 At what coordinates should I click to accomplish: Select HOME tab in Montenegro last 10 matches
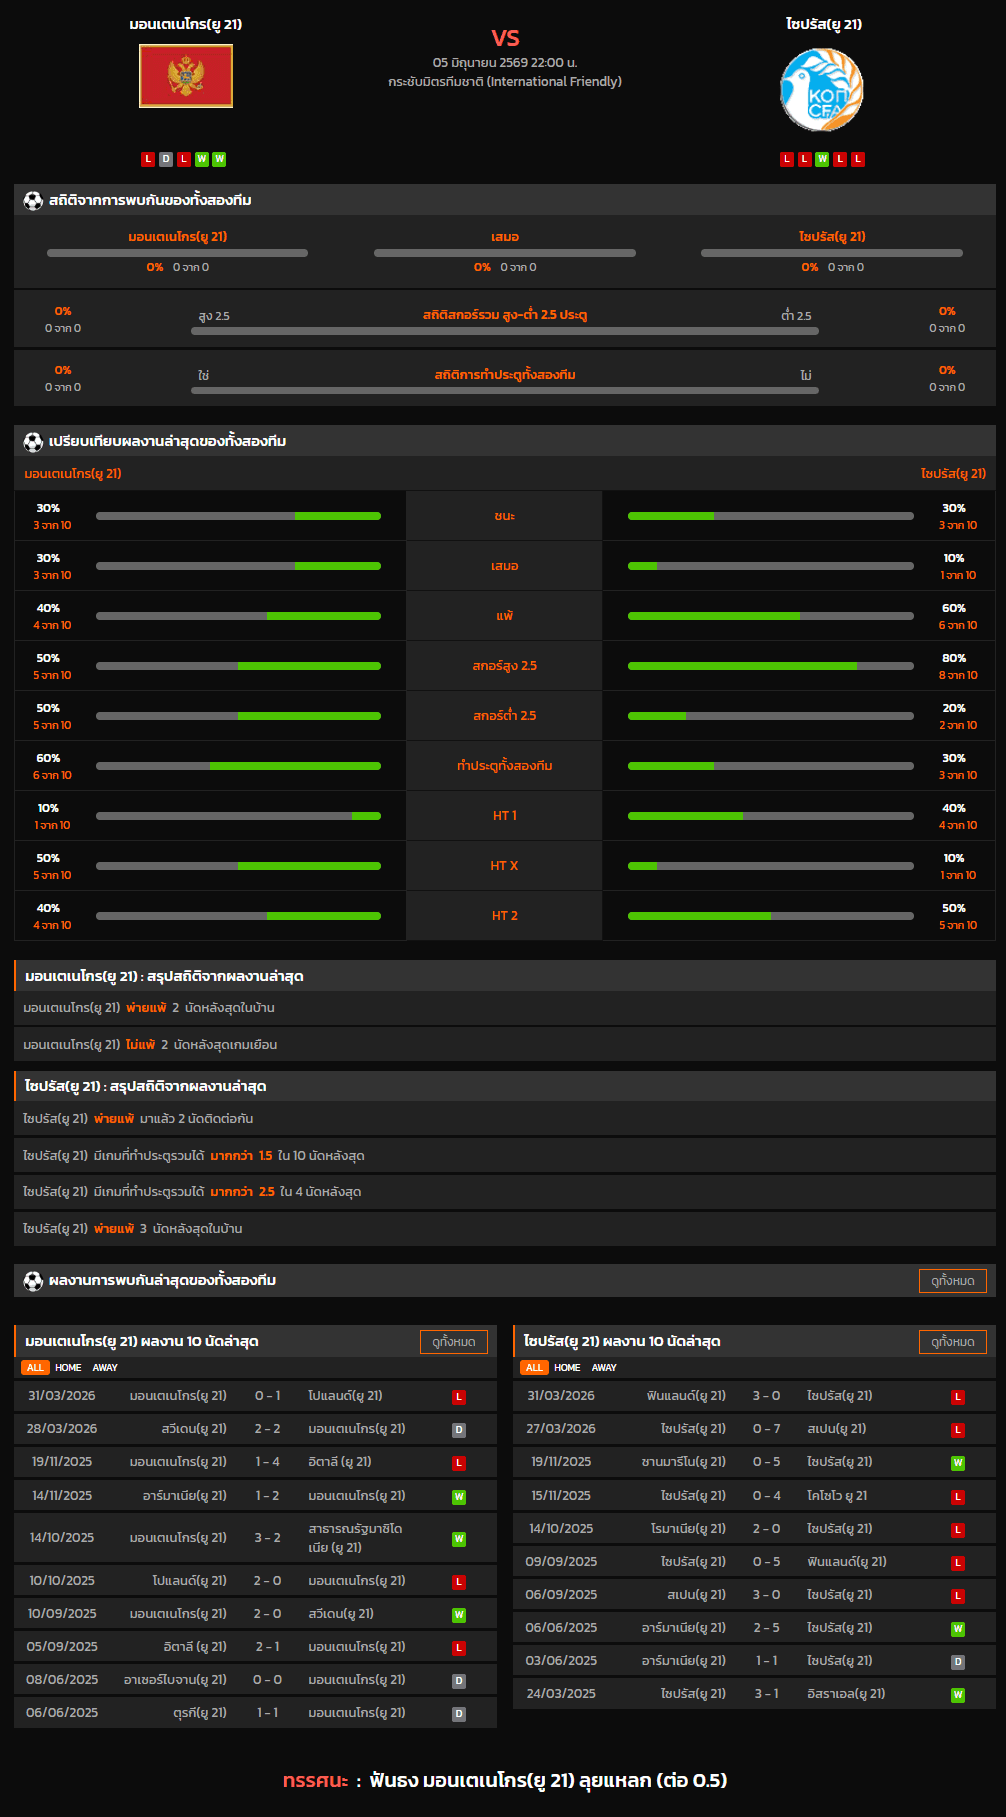pos(68,1367)
